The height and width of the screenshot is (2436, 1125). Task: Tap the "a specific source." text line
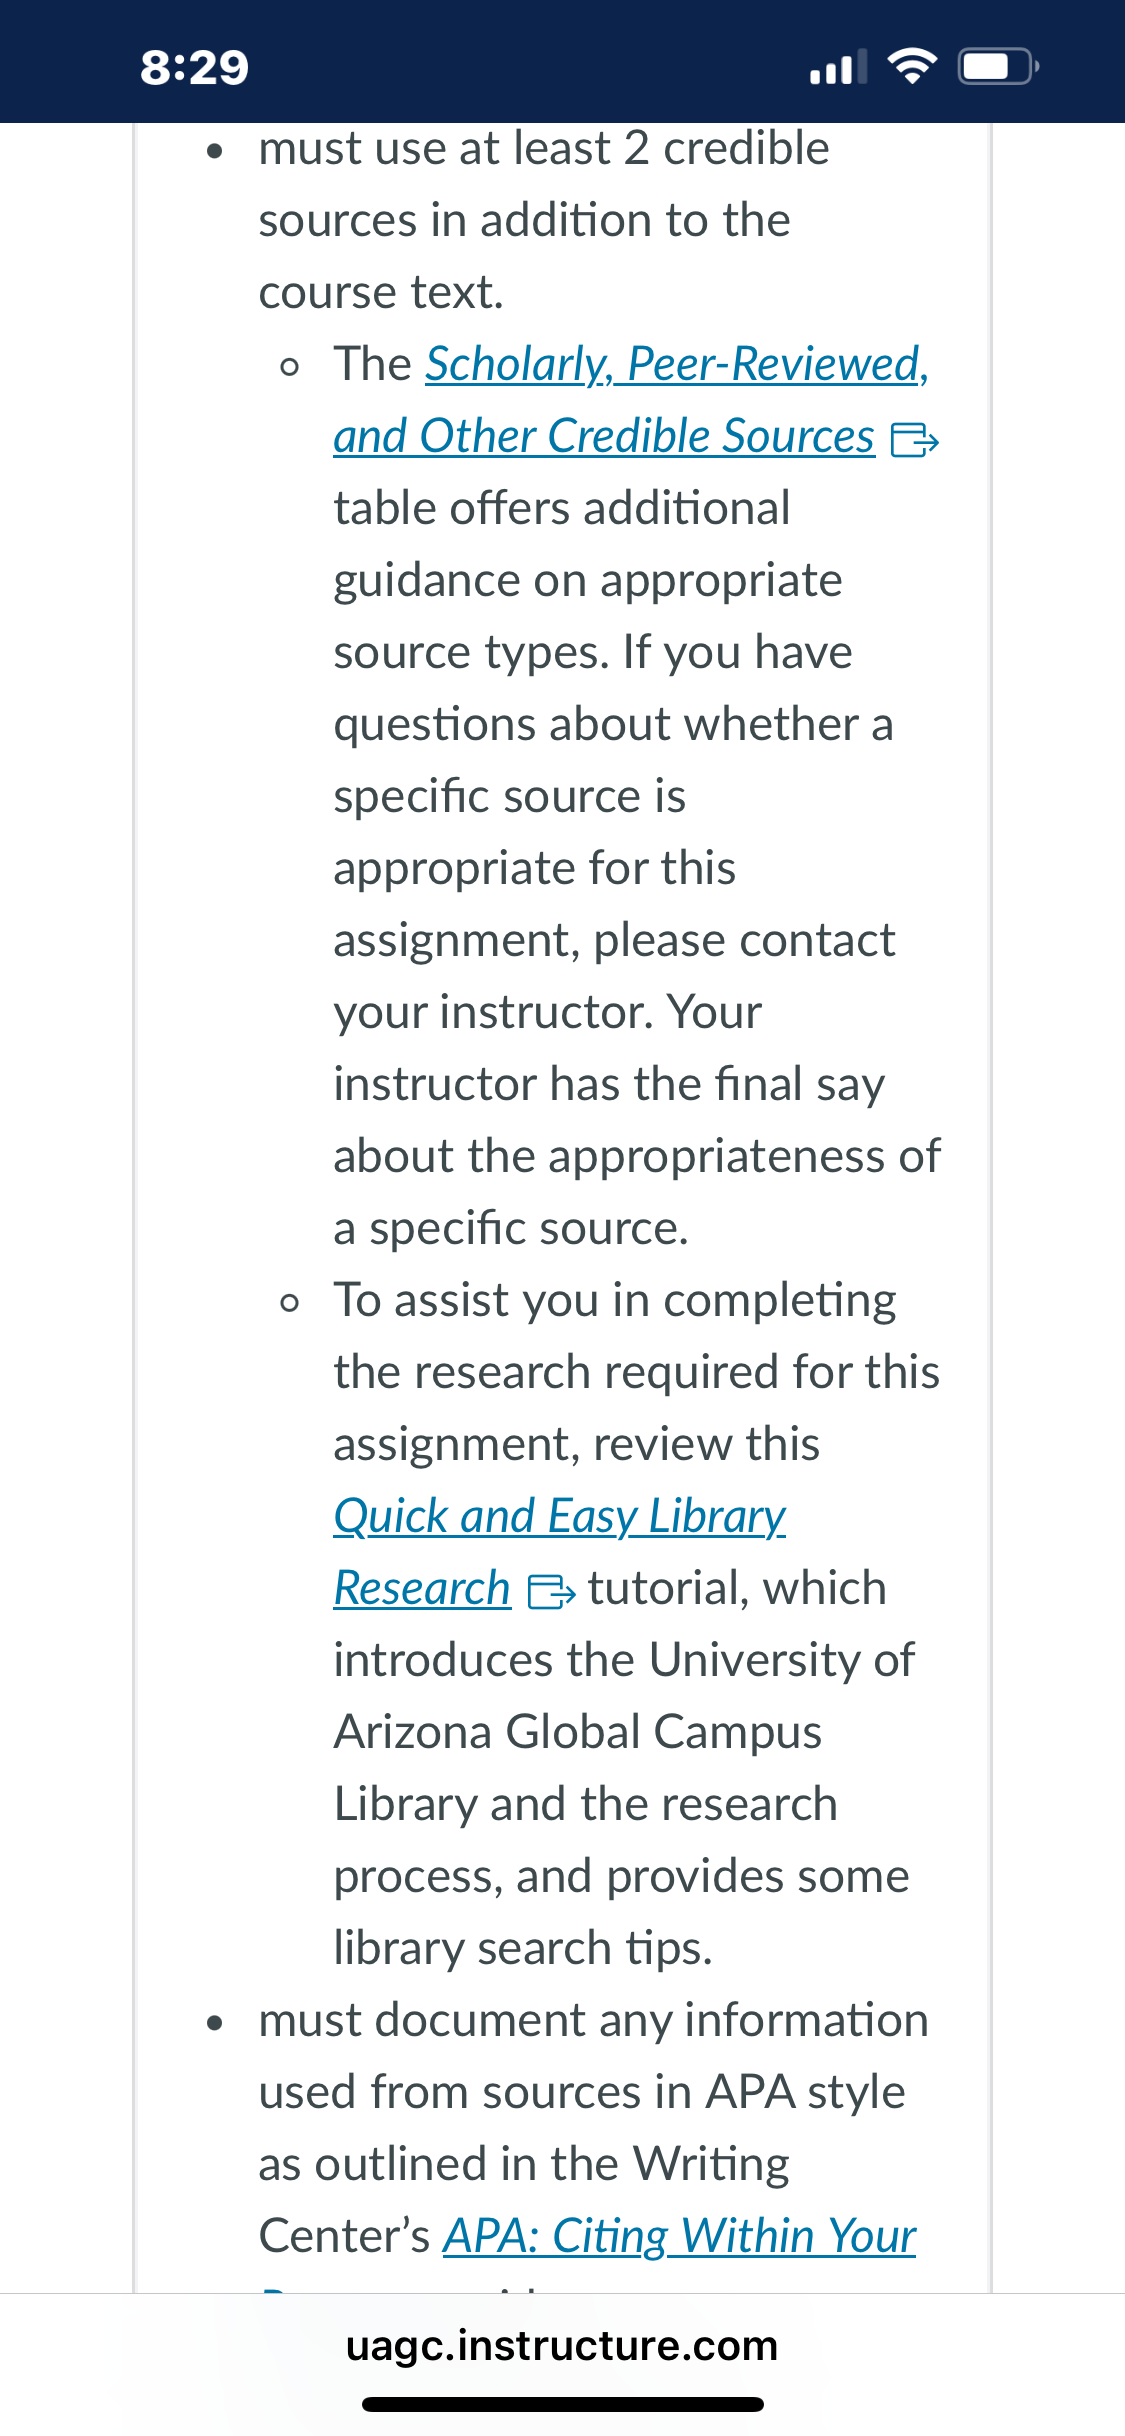tap(511, 1228)
